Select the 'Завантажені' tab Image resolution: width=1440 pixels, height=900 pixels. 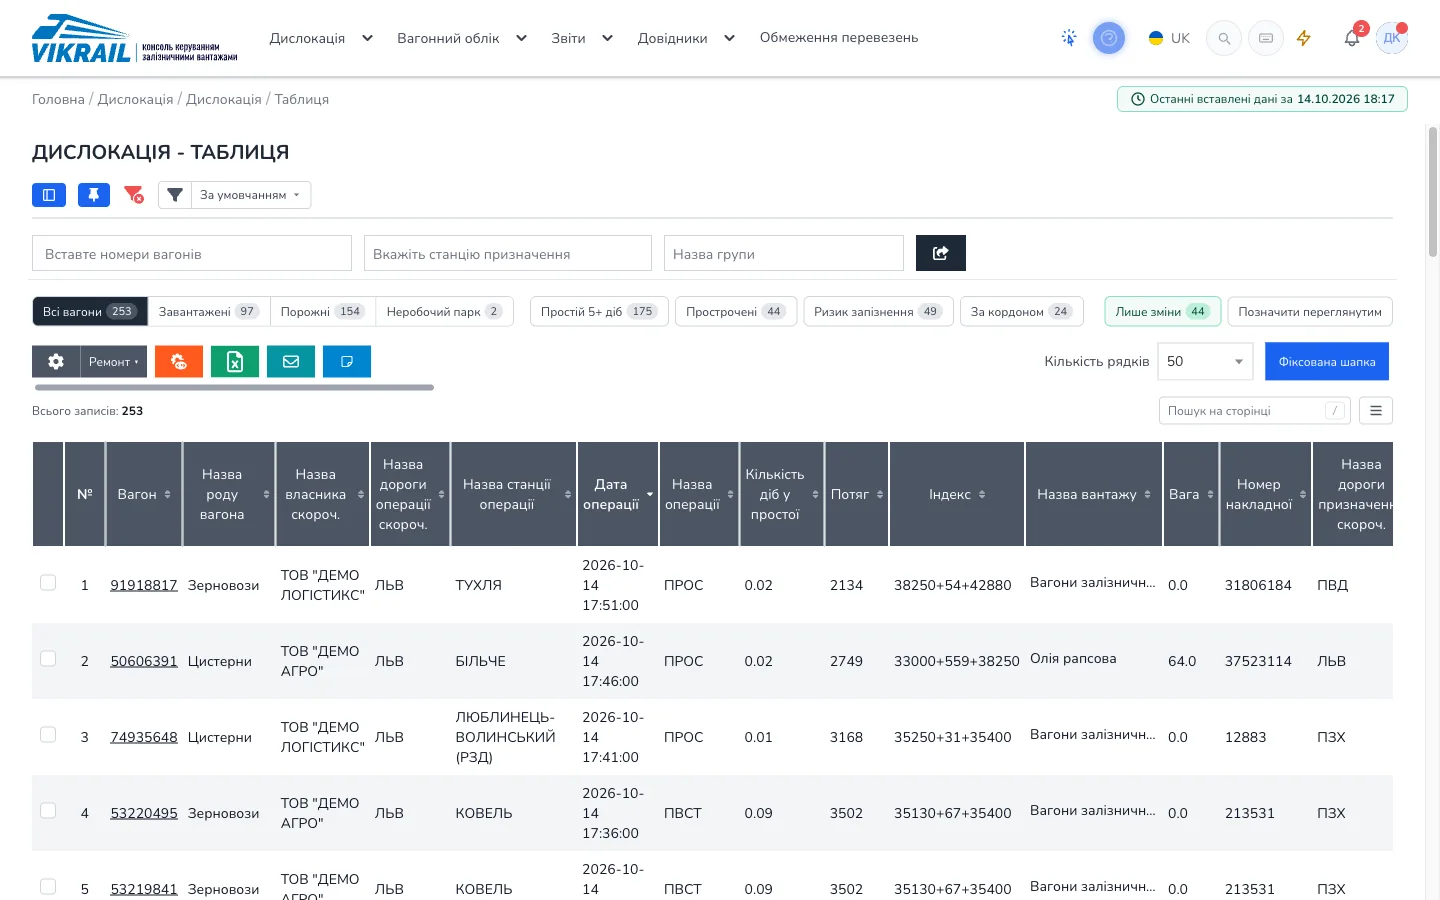click(x=209, y=311)
